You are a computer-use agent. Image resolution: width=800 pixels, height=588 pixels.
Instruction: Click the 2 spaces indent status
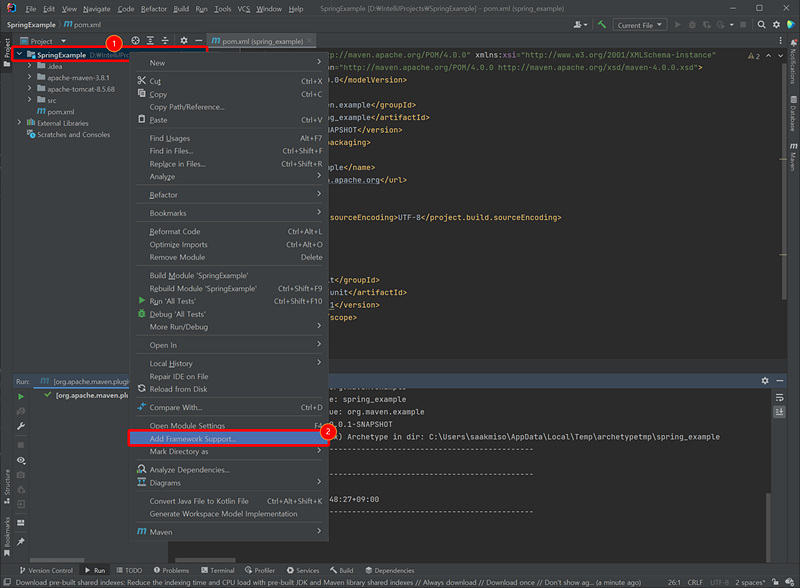click(x=749, y=582)
